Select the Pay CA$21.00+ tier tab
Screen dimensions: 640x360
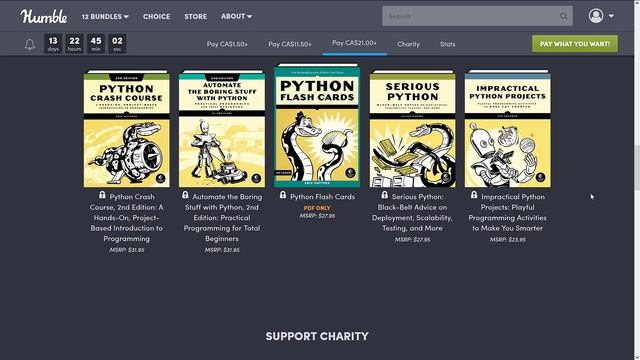click(354, 43)
